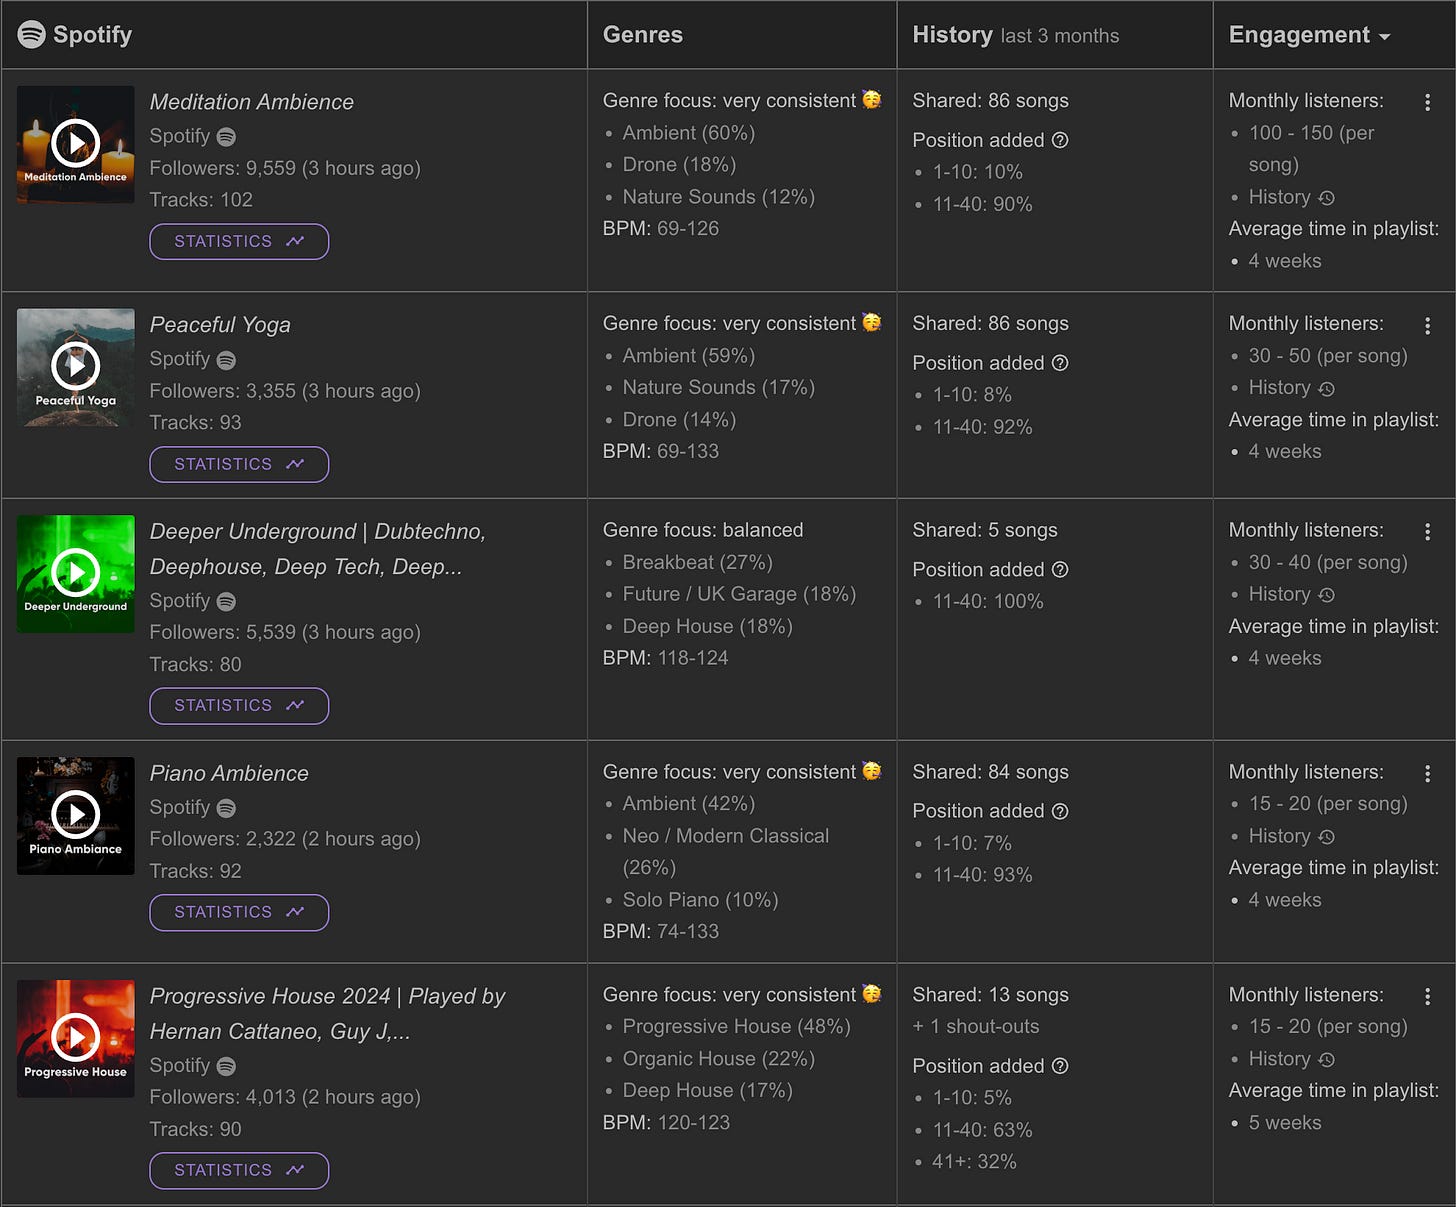Click genre focus emoji for Piano Ambience
Viewport: 1456px width, 1207px height.
pos(872,771)
